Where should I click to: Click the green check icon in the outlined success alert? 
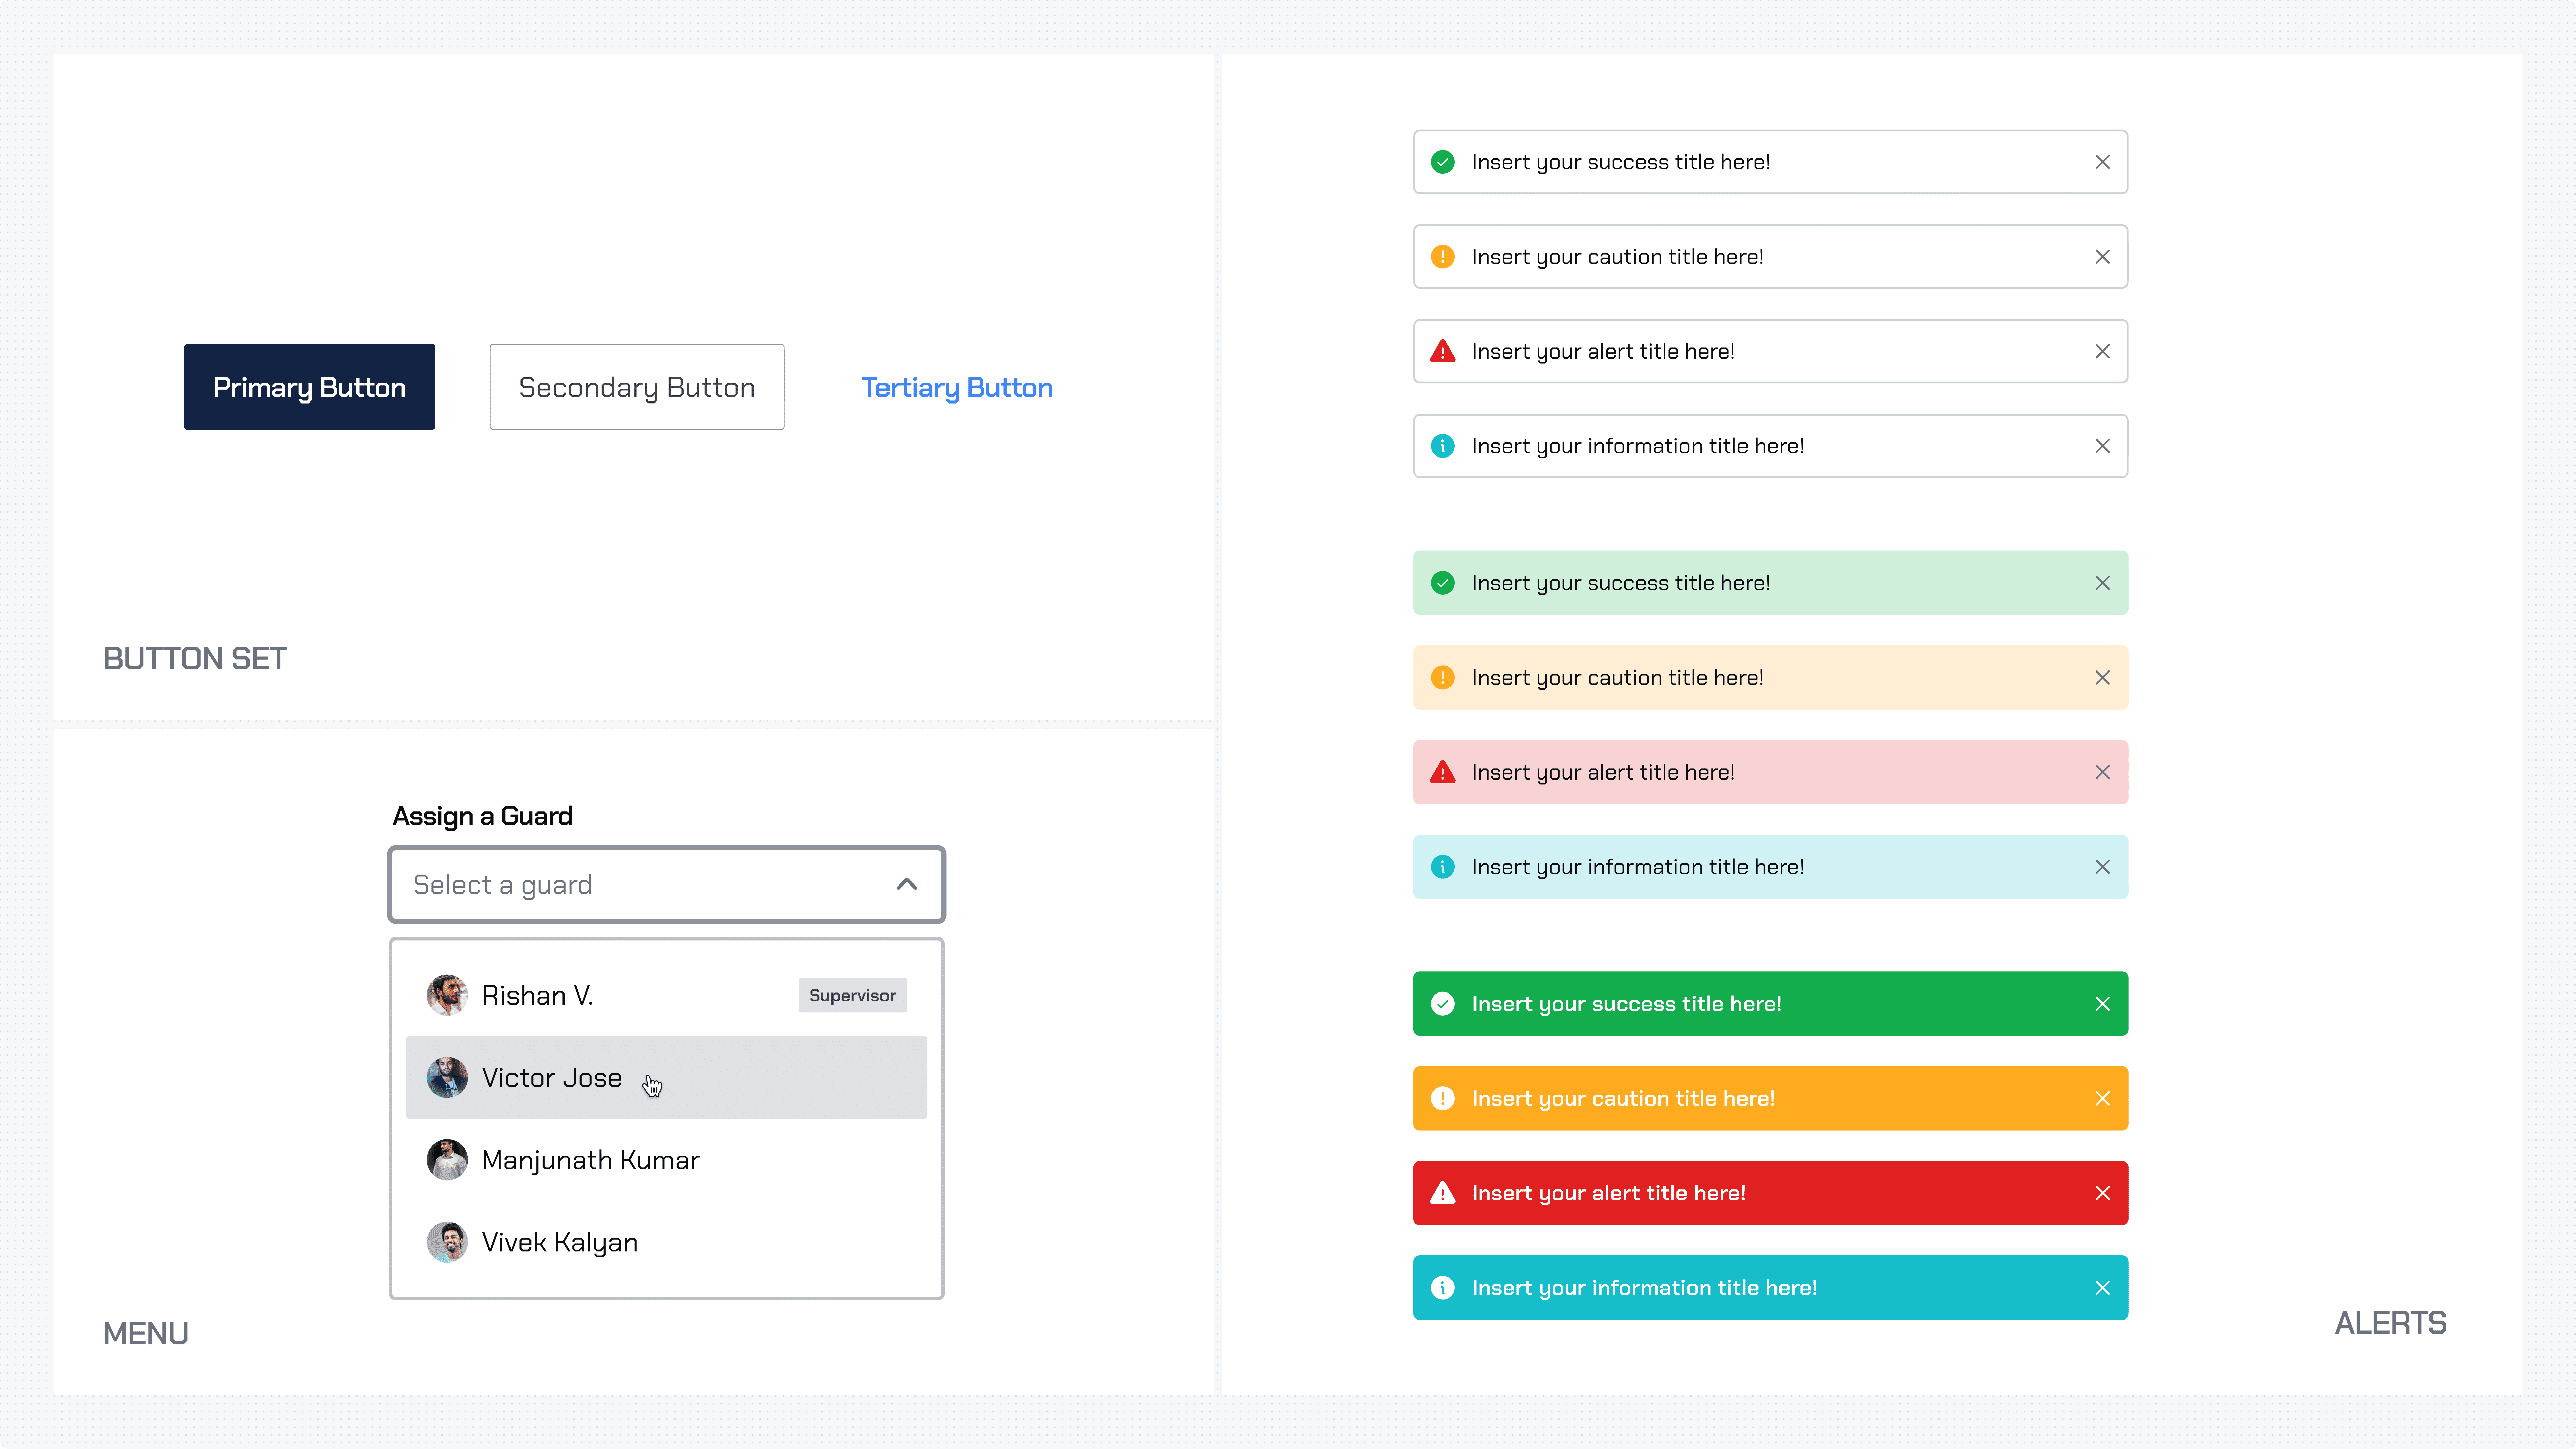tap(1442, 162)
